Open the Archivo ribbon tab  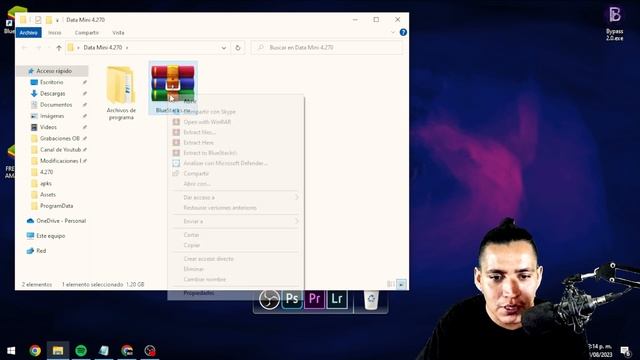pos(29,33)
